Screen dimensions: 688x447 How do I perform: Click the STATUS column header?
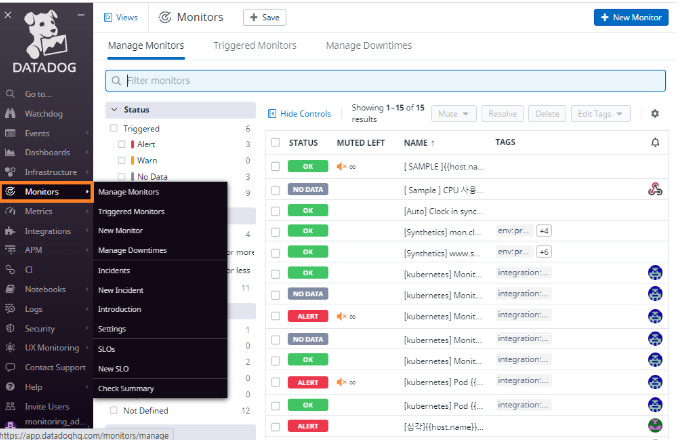303,143
